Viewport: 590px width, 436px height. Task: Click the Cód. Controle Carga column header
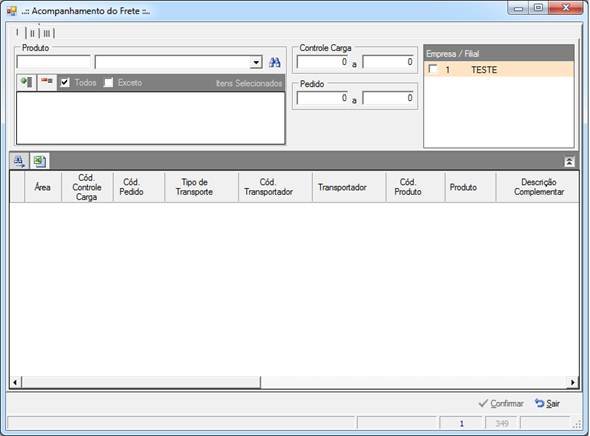[87, 187]
